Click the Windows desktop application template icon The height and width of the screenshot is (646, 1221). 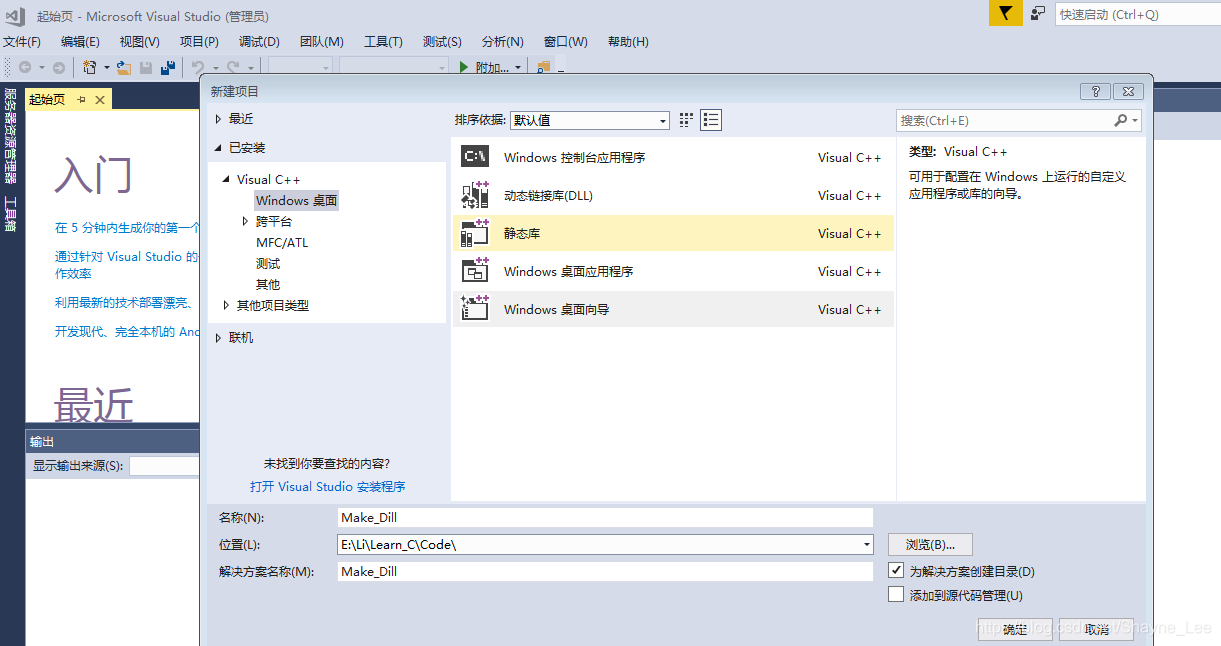pos(474,271)
